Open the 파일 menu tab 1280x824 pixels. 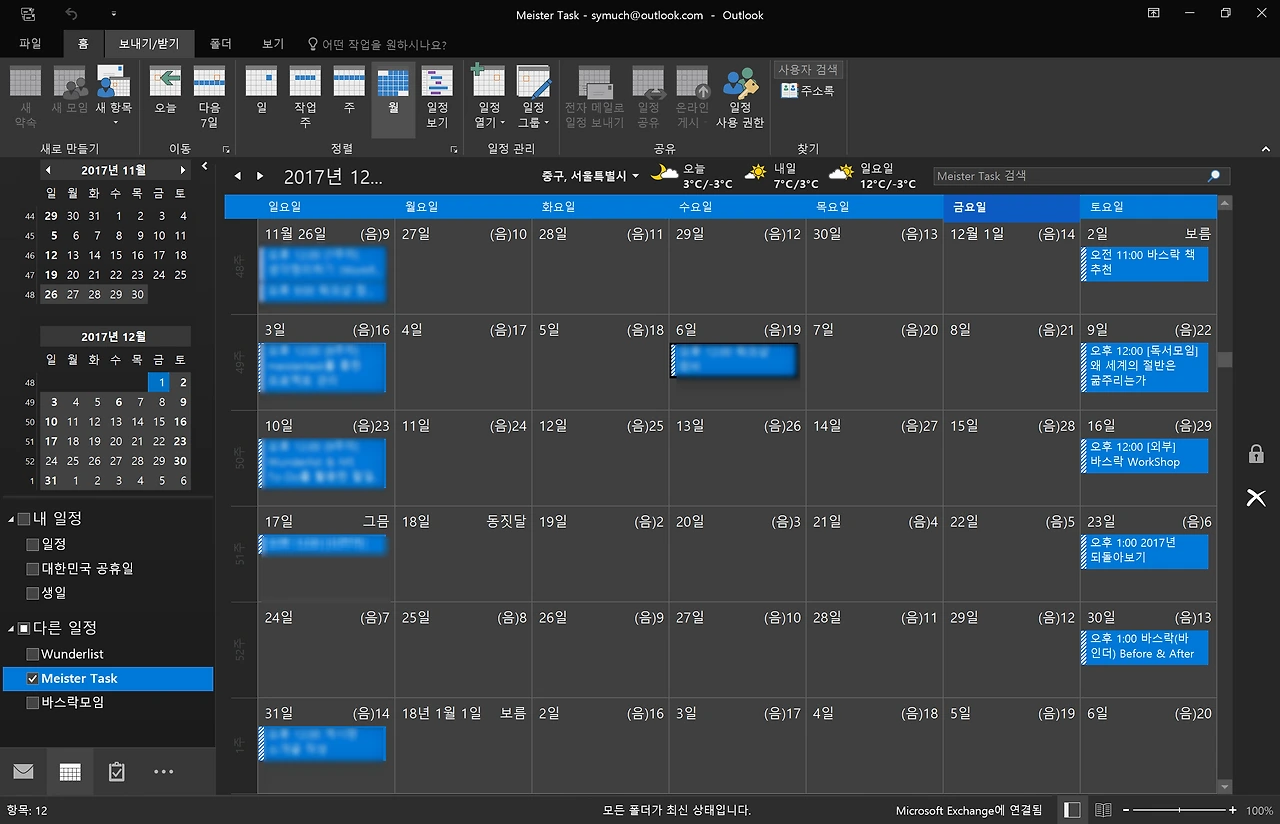(30, 44)
